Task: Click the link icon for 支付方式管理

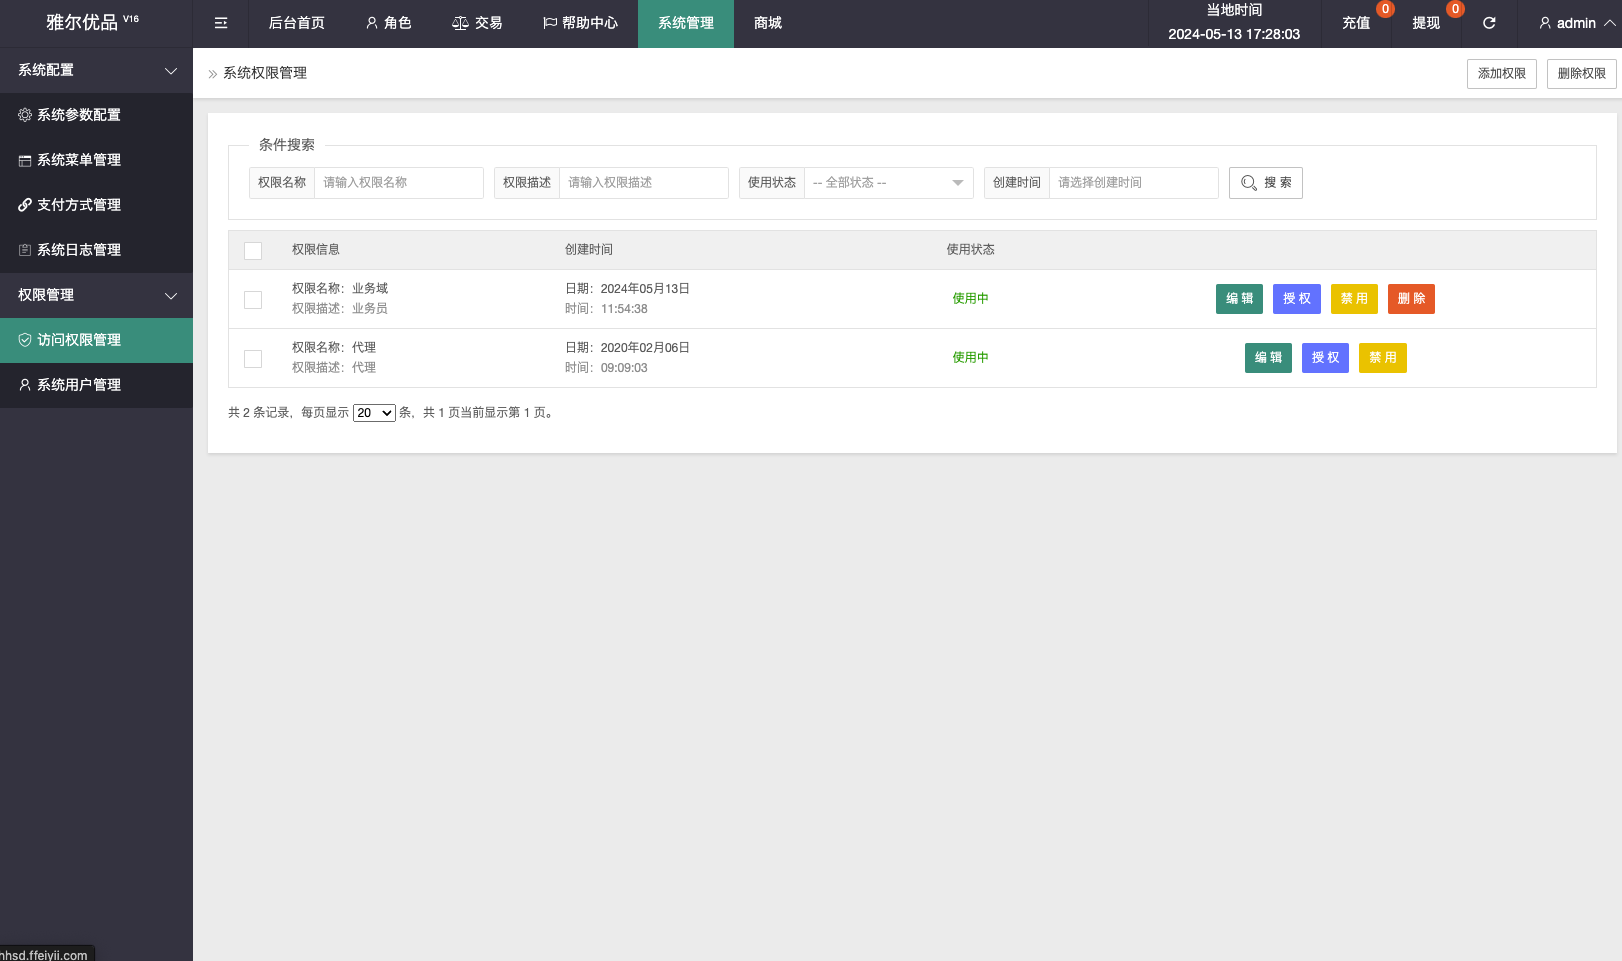Action: (25, 205)
